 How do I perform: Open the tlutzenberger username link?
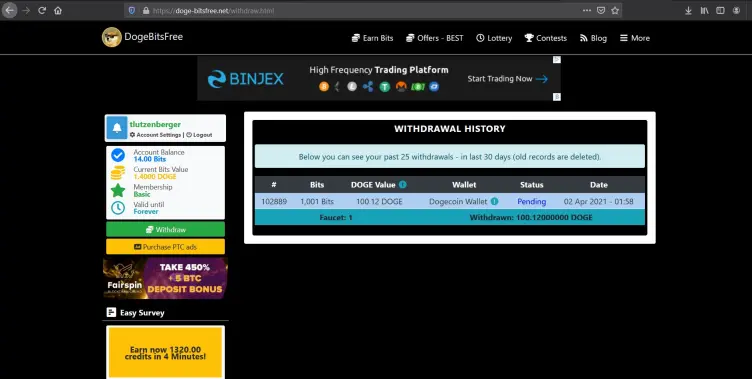pyautogui.click(x=155, y=124)
